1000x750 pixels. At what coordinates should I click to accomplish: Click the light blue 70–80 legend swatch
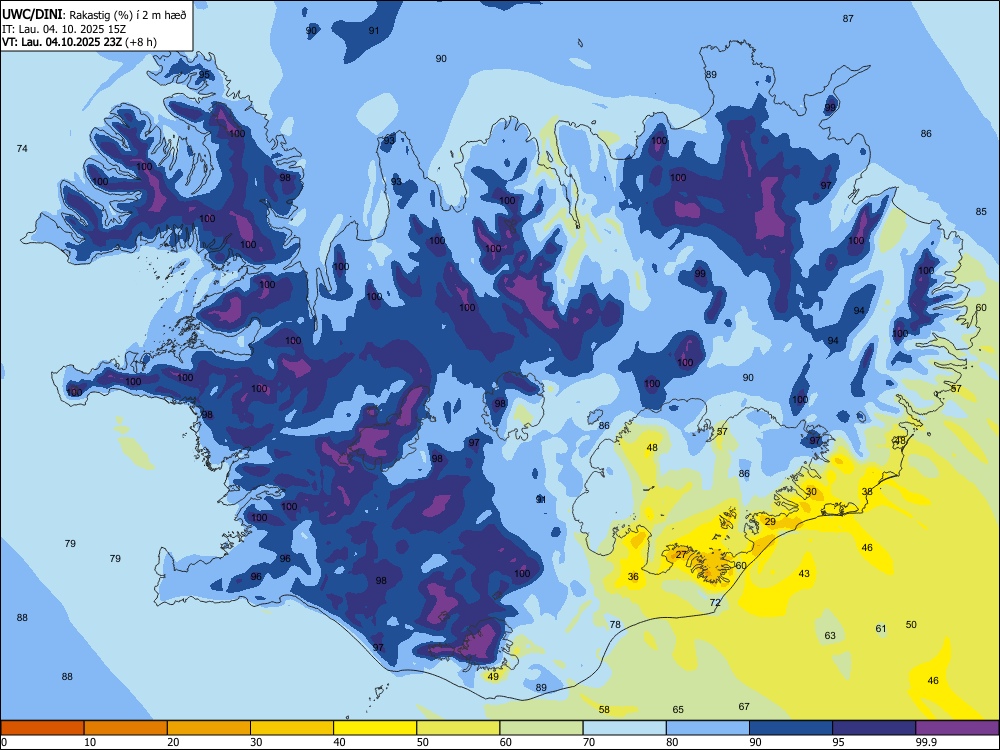click(x=624, y=728)
